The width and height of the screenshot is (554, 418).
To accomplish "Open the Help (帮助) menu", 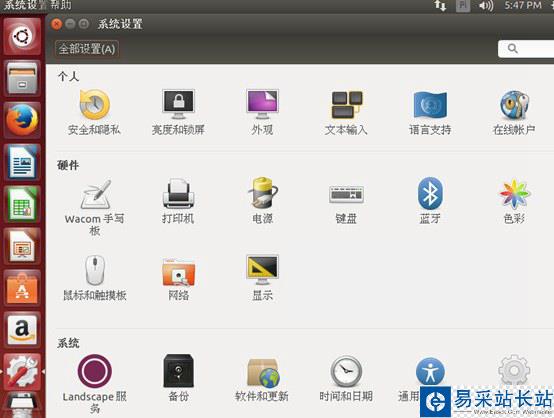I will point(60,5).
